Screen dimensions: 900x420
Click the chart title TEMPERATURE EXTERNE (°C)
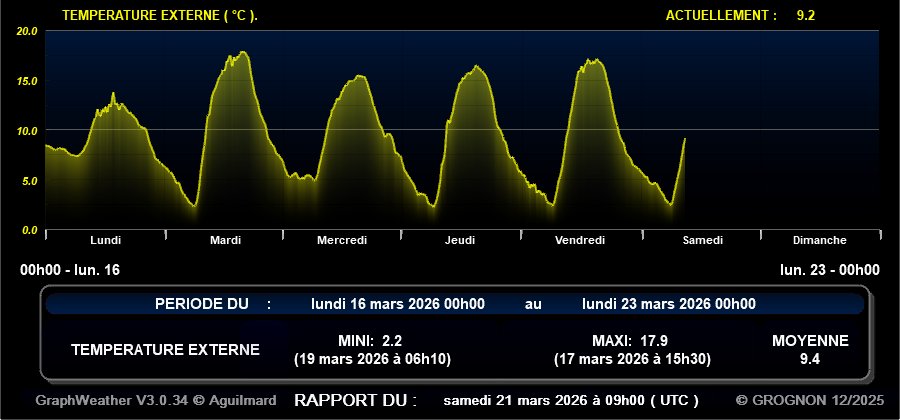(159, 15)
